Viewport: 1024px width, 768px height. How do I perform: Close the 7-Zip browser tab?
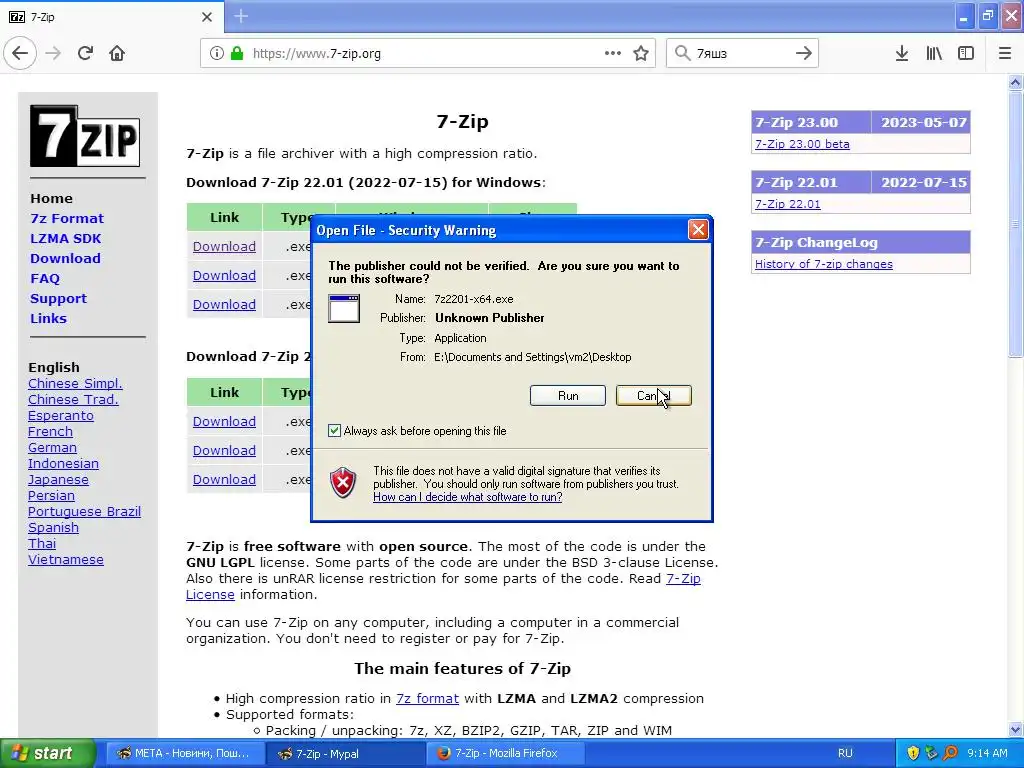[x=207, y=17]
